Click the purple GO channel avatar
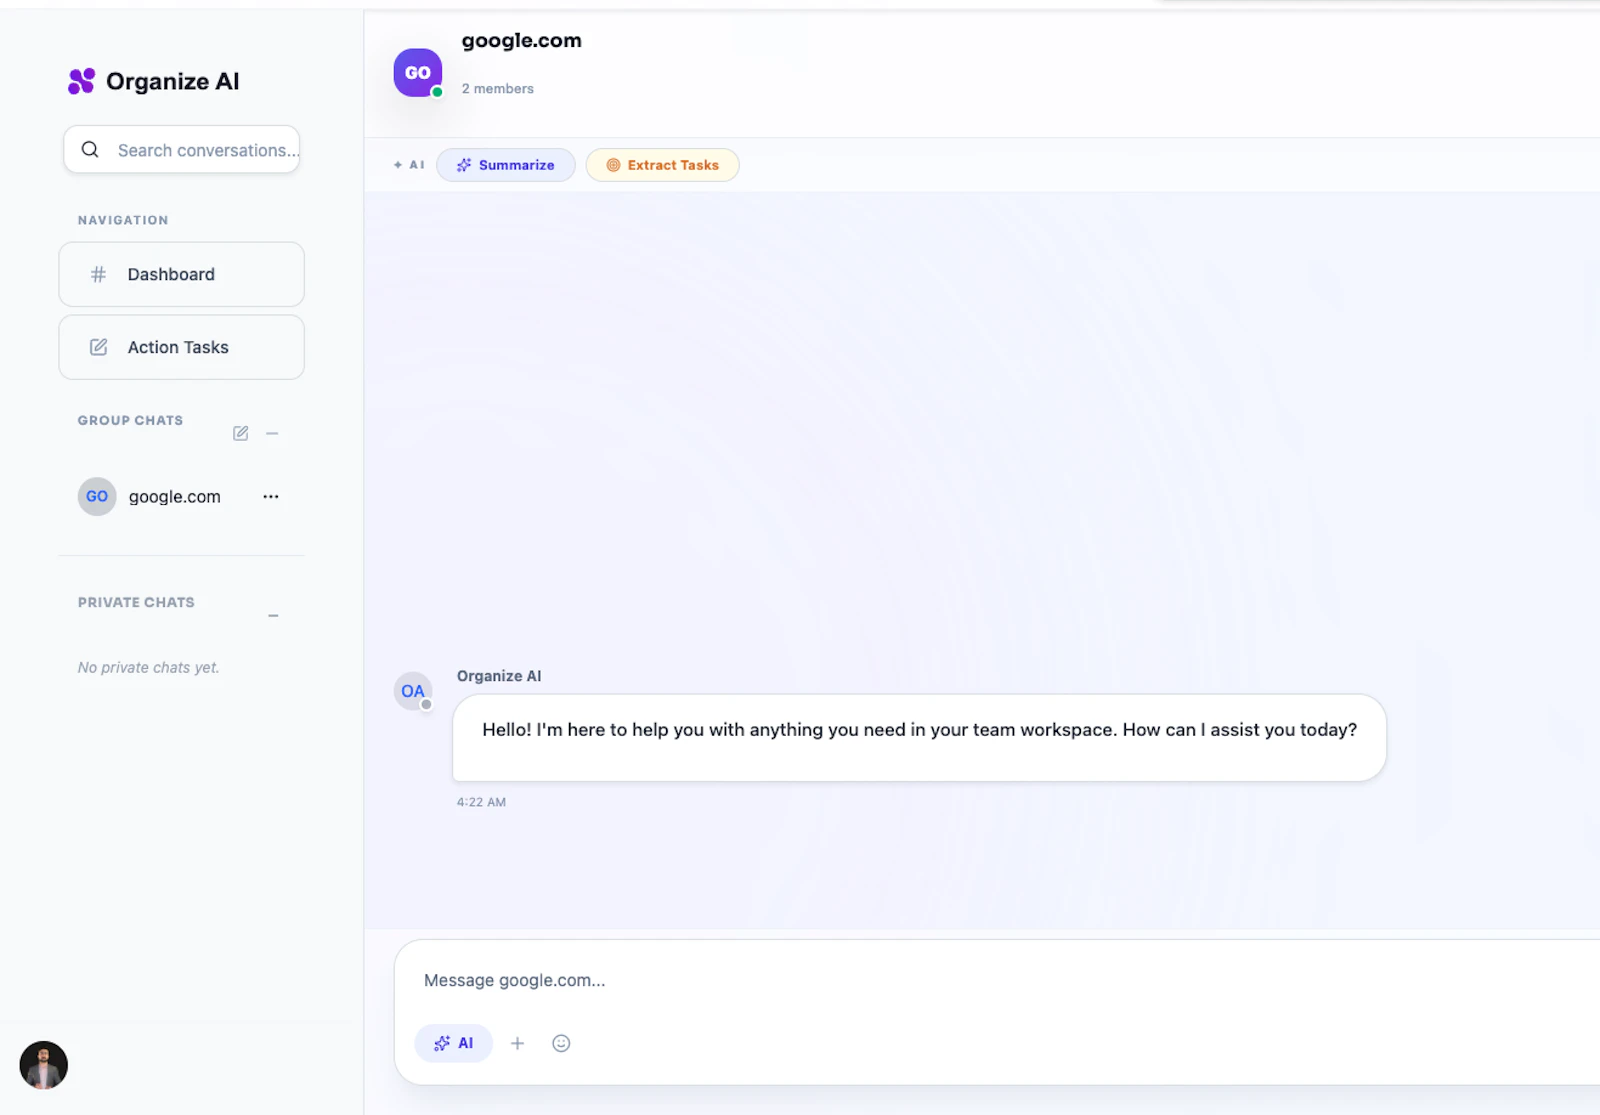This screenshot has height=1115, width=1600. pos(418,73)
